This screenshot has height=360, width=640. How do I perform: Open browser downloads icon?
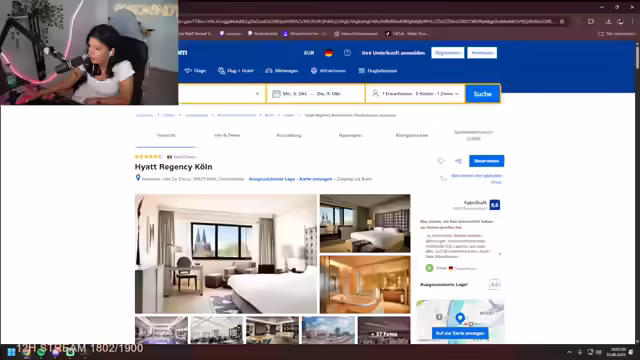(608, 21)
